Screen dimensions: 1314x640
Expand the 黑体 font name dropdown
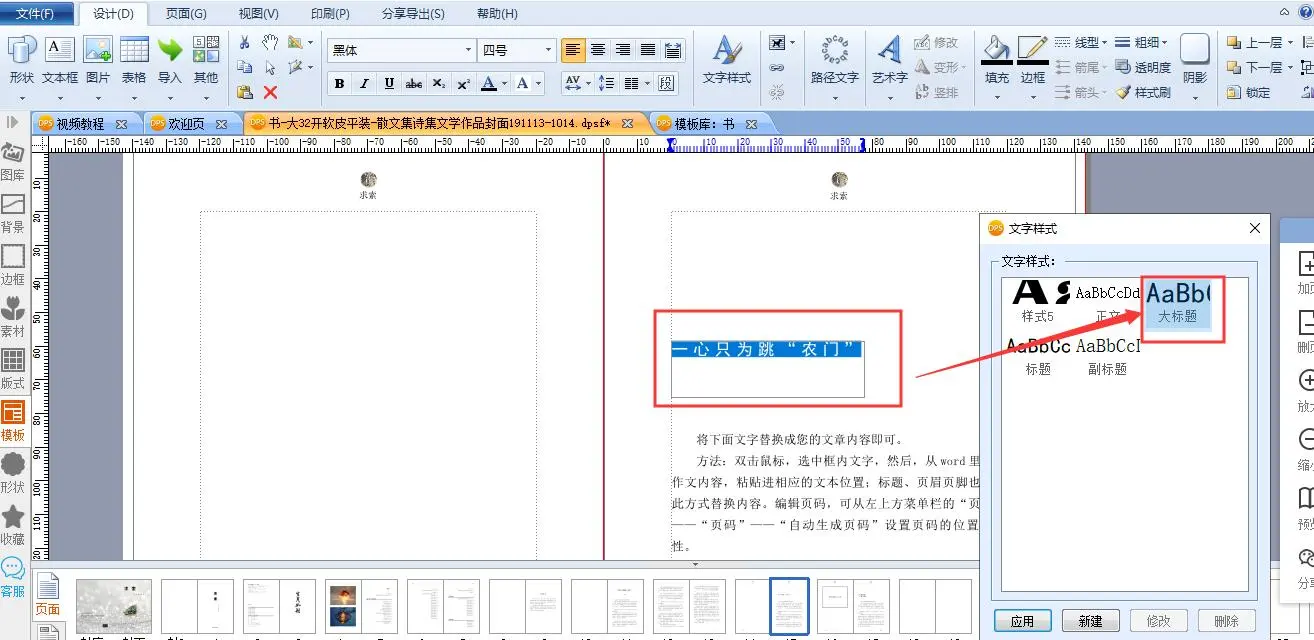coord(468,50)
